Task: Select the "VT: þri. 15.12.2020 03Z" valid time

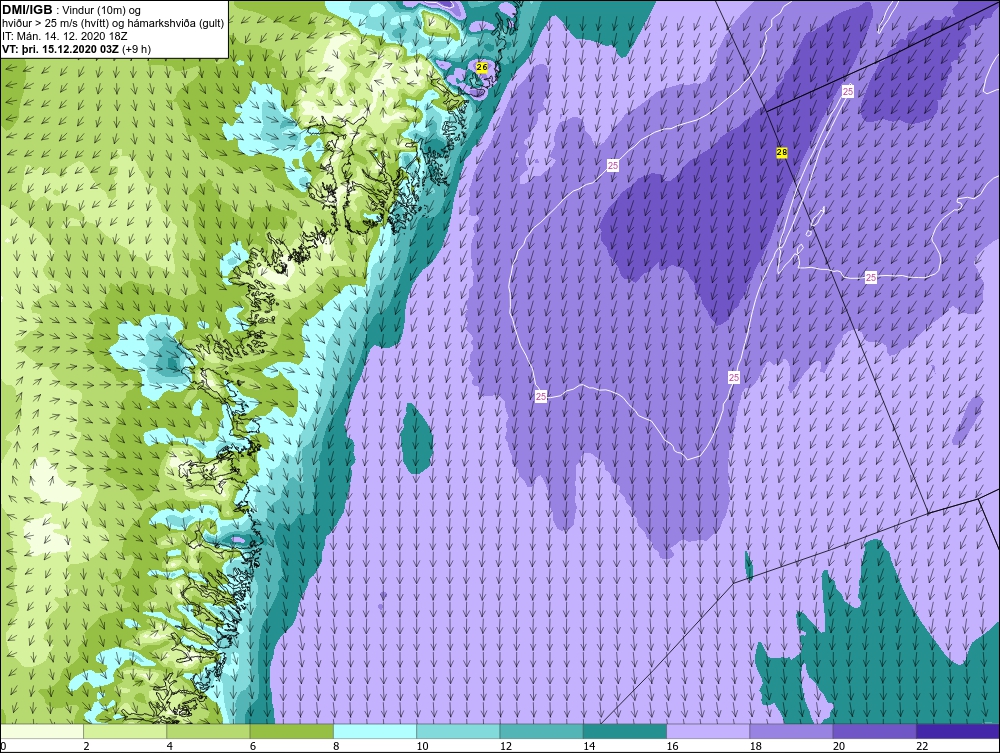Action: 60,48
